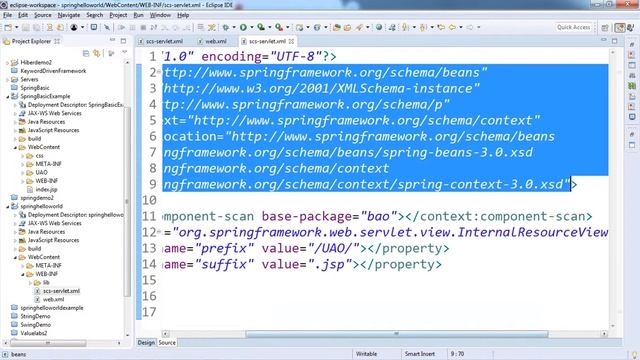The height and width of the screenshot is (360, 640).
Task: Click the Next Annotation toolbar icon
Action: [x=405, y=27]
